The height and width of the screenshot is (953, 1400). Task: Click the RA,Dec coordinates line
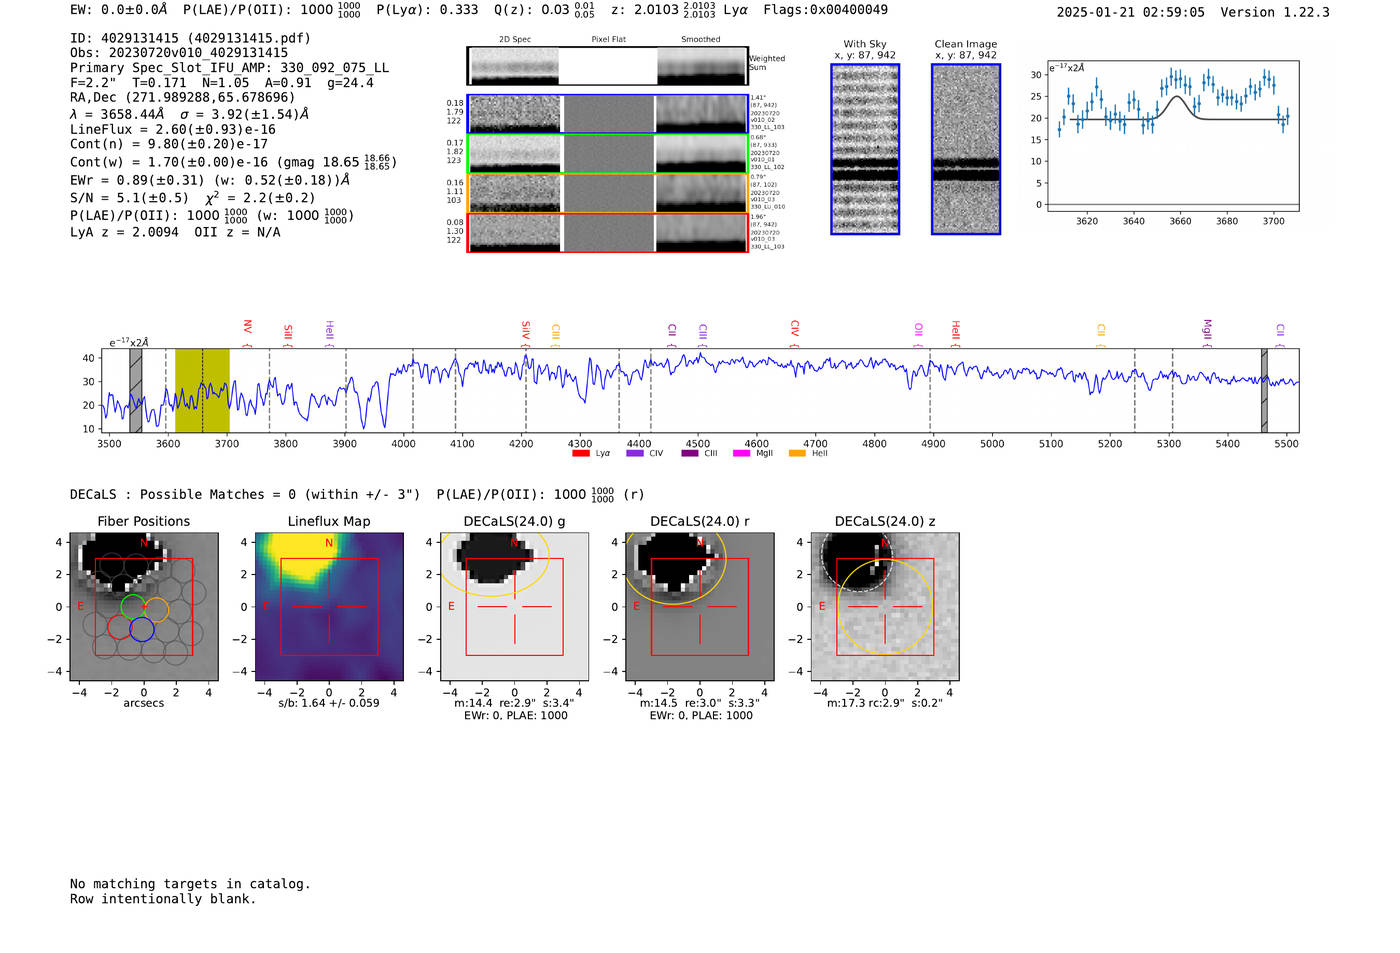(x=183, y=98)
